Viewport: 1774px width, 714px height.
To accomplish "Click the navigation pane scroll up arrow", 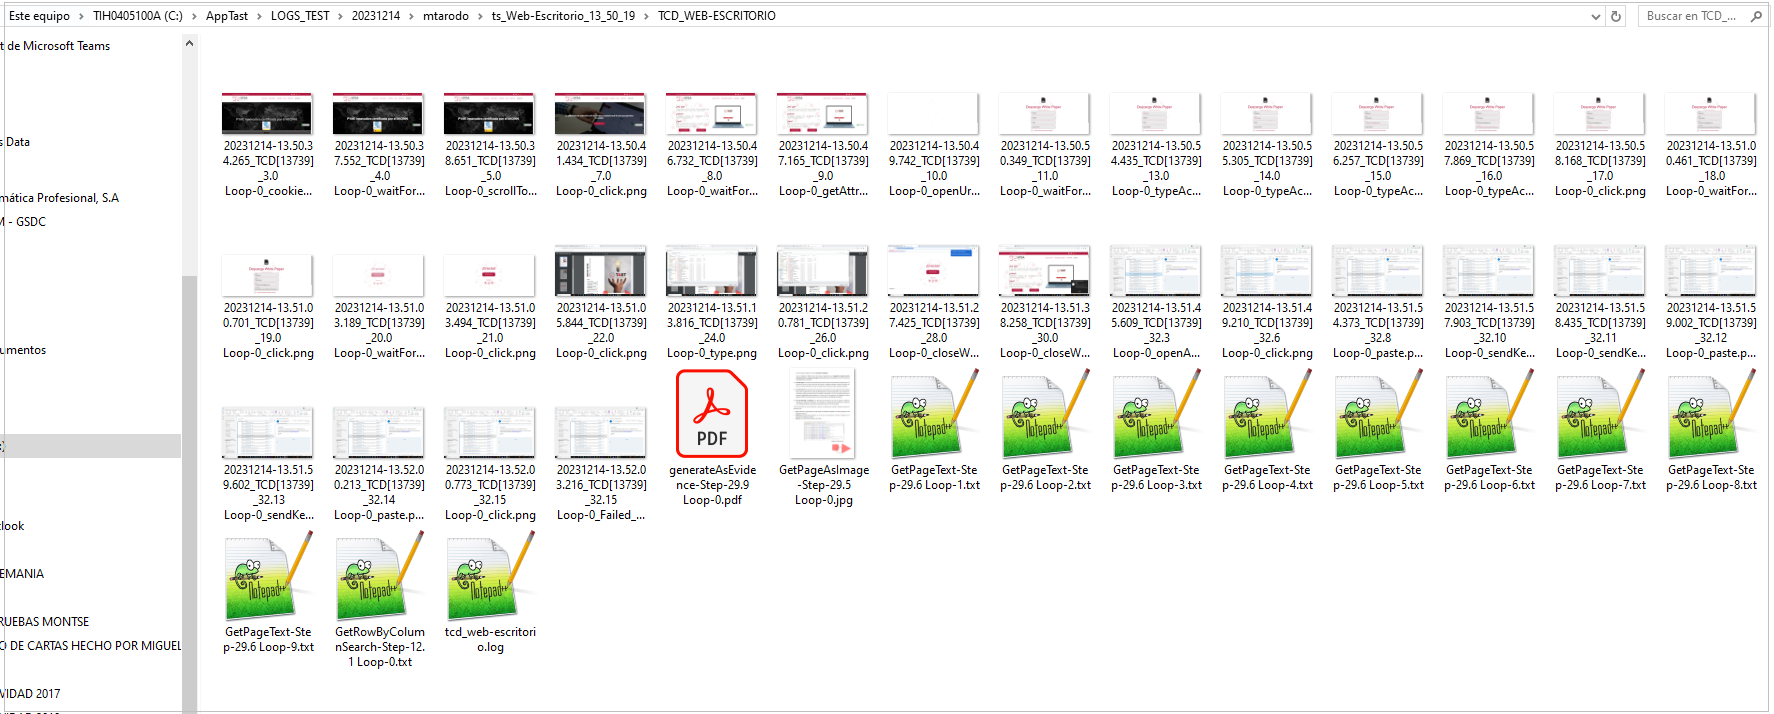I will click(189, 44).
